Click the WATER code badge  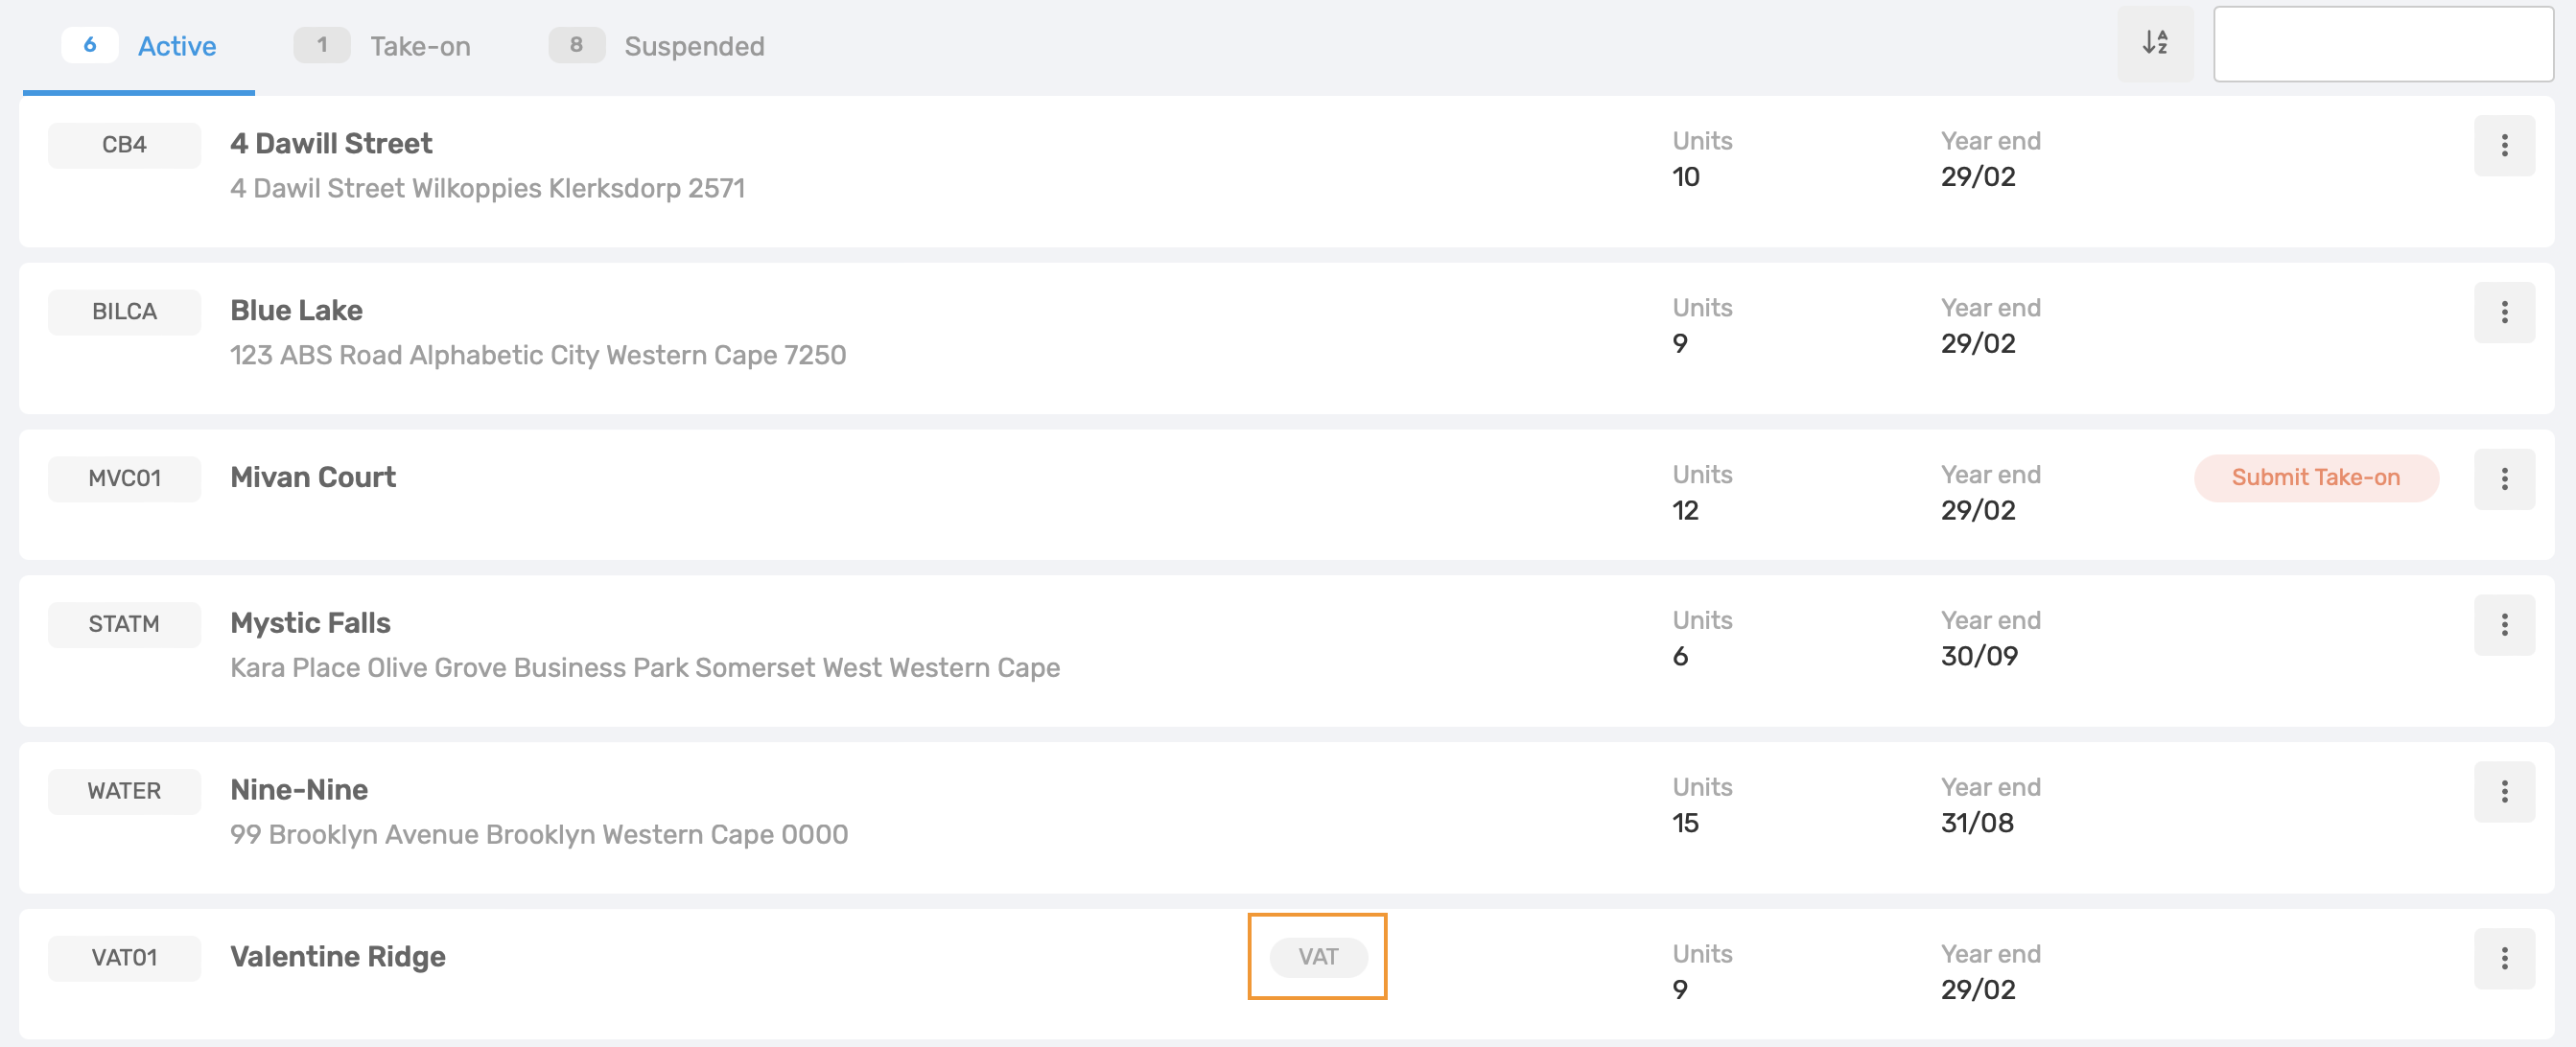124,792
